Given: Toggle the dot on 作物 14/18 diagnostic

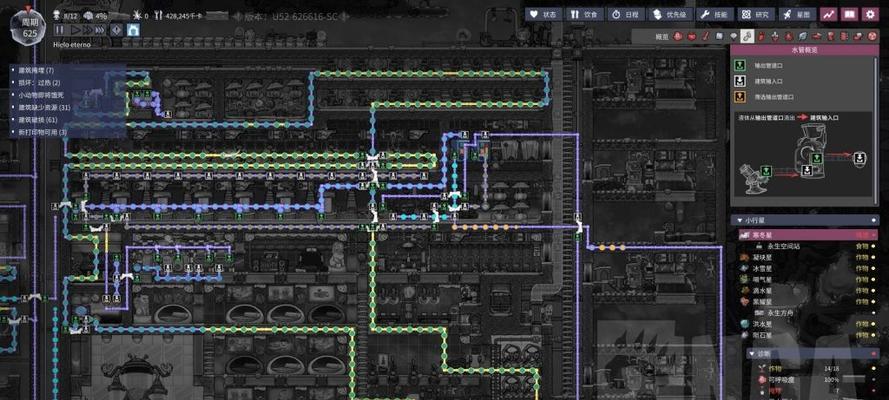Looking at the screenshot, I should point(873,369).
